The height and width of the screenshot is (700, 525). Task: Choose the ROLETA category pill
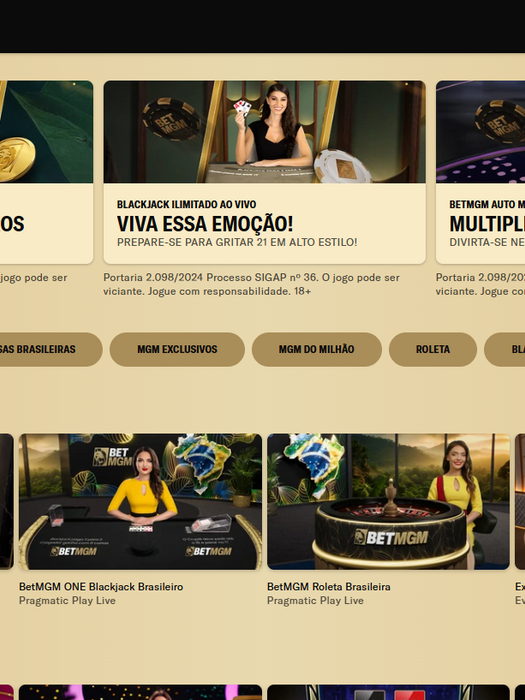(433, 349)
